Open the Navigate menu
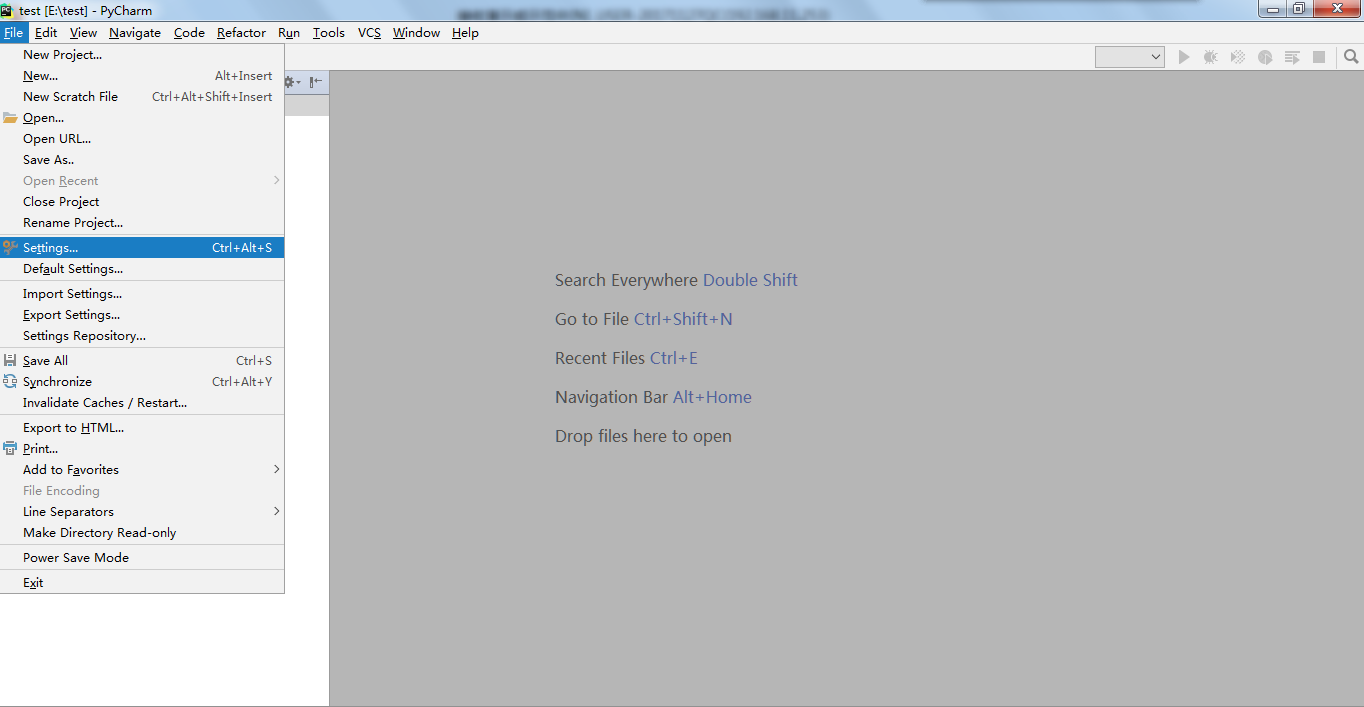The image size is (1364, 707). [135, 33]
